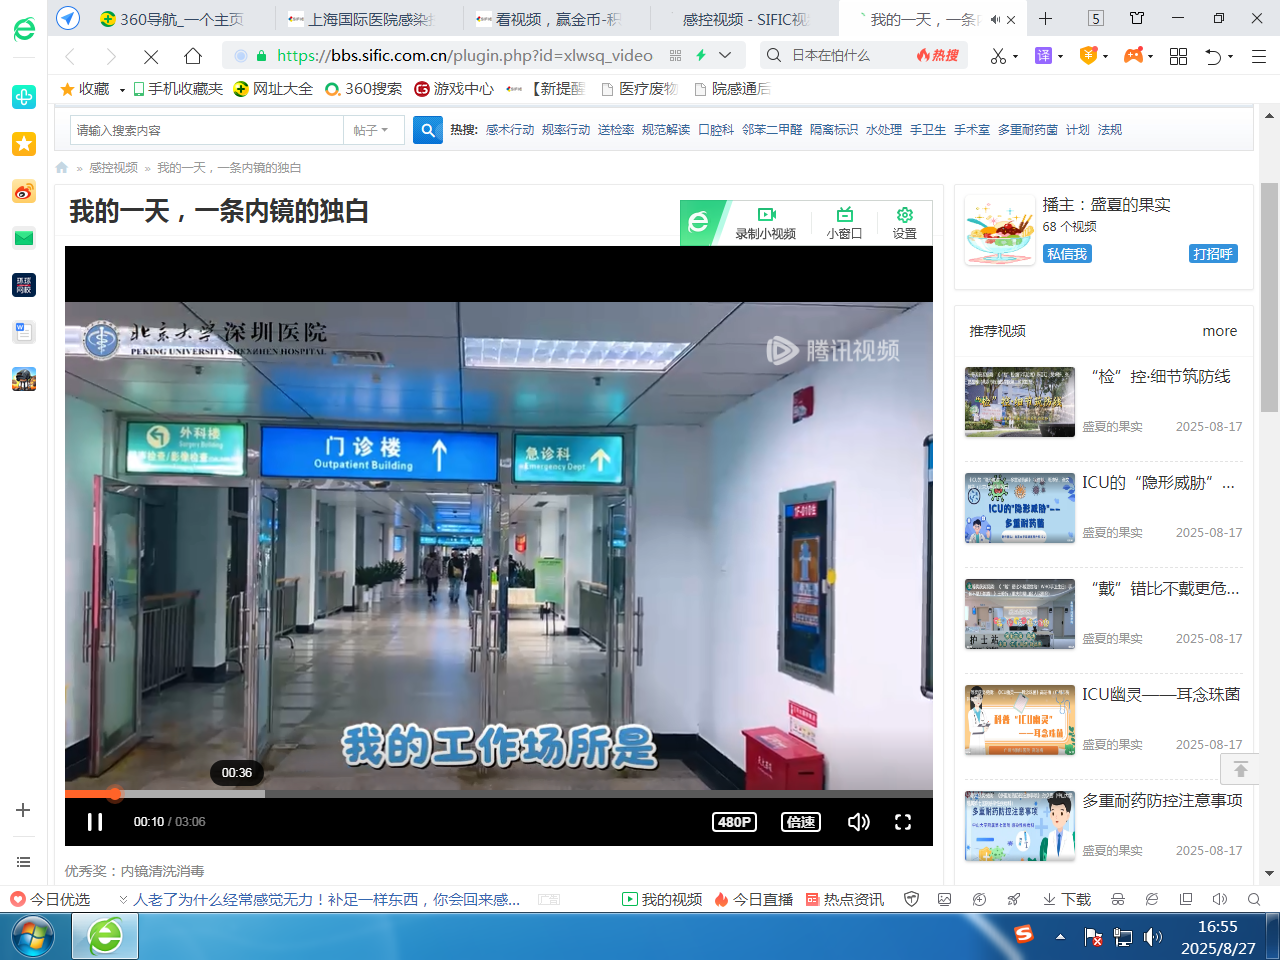Viewport: 1280px width, 960px height.
Task: Open the player 设置 gear icon
Action: coord(904,215)
